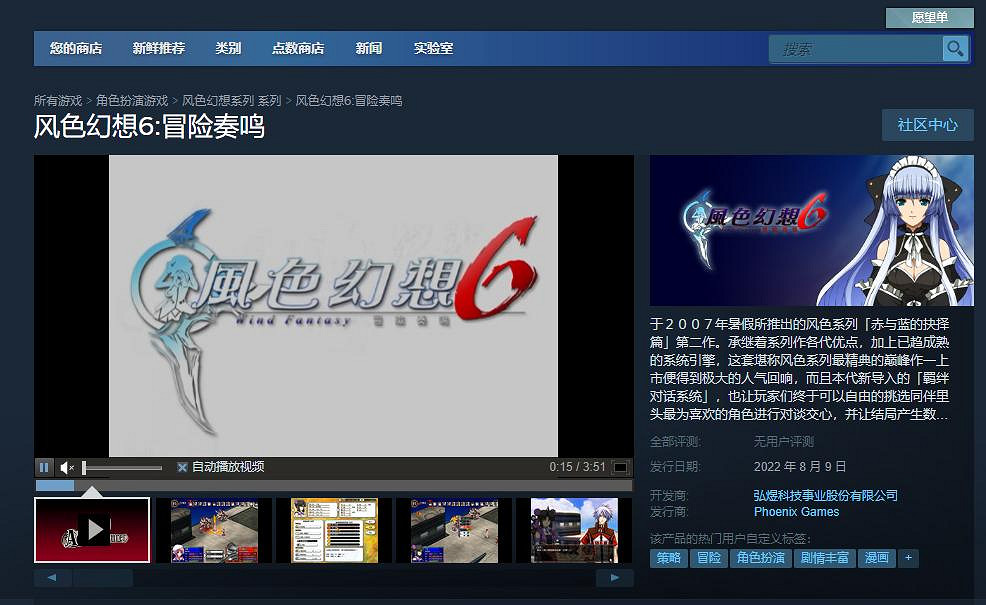
Task: Adjust the video volume slider
Action: (x=120, y=467)
